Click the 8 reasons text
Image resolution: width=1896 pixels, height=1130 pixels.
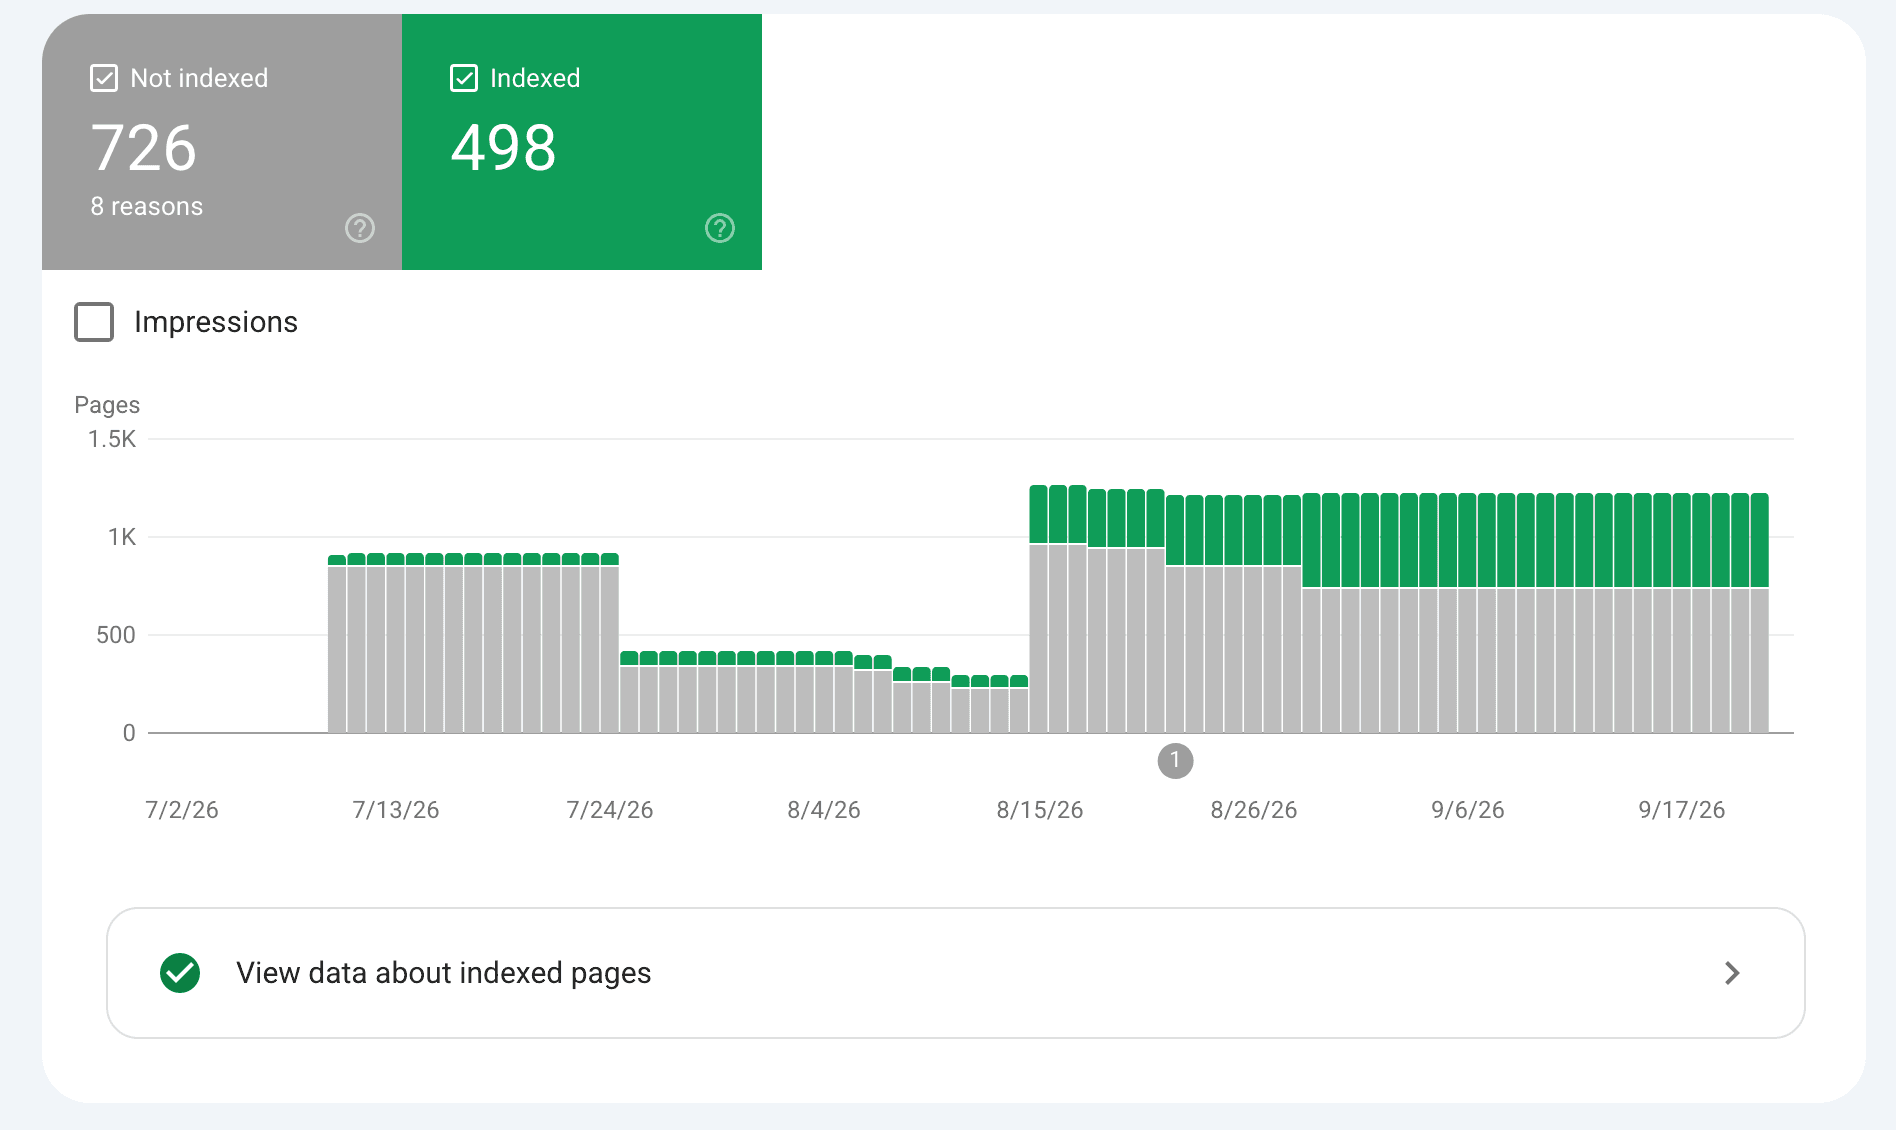point(147,206)
